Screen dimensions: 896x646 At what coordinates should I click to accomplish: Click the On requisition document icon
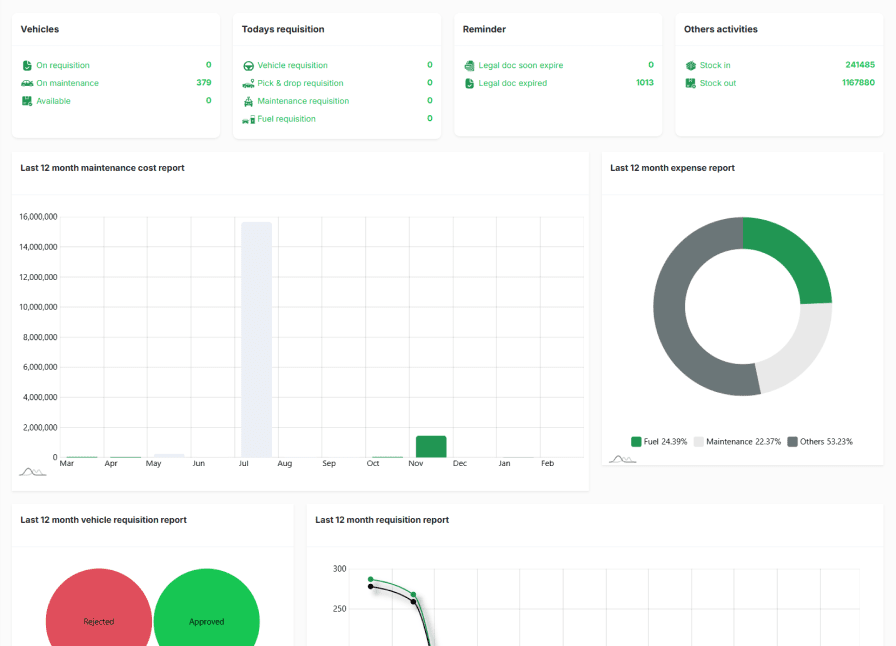(27, 66)
